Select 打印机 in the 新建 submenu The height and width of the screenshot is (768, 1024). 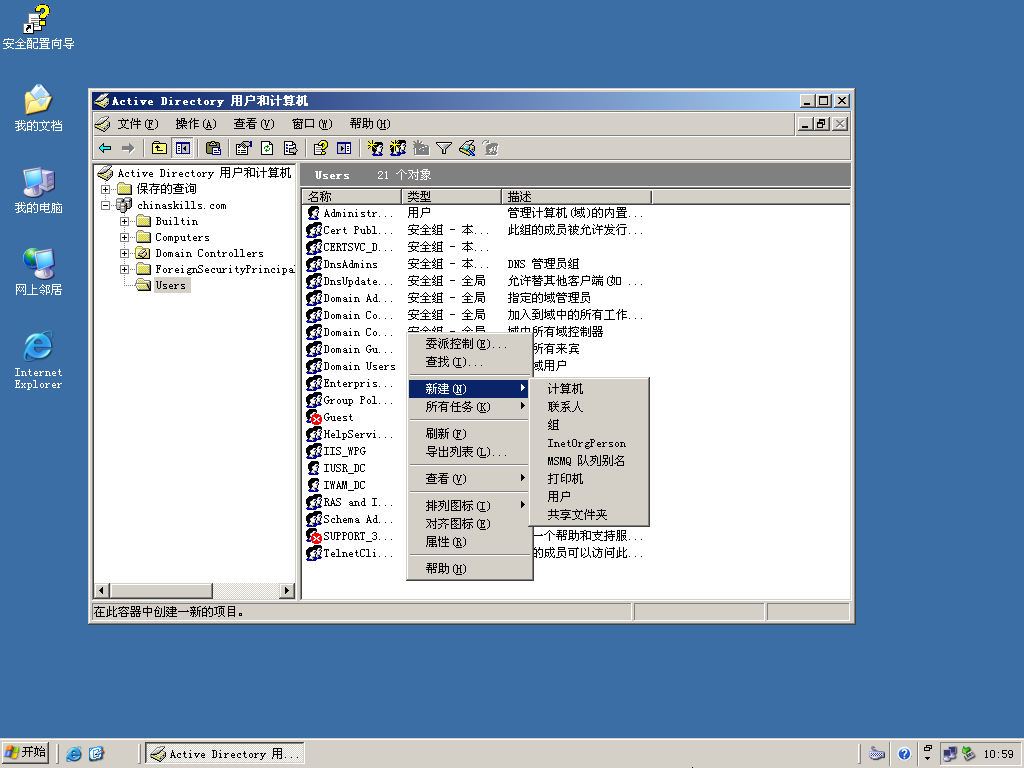tap(589, 479)
